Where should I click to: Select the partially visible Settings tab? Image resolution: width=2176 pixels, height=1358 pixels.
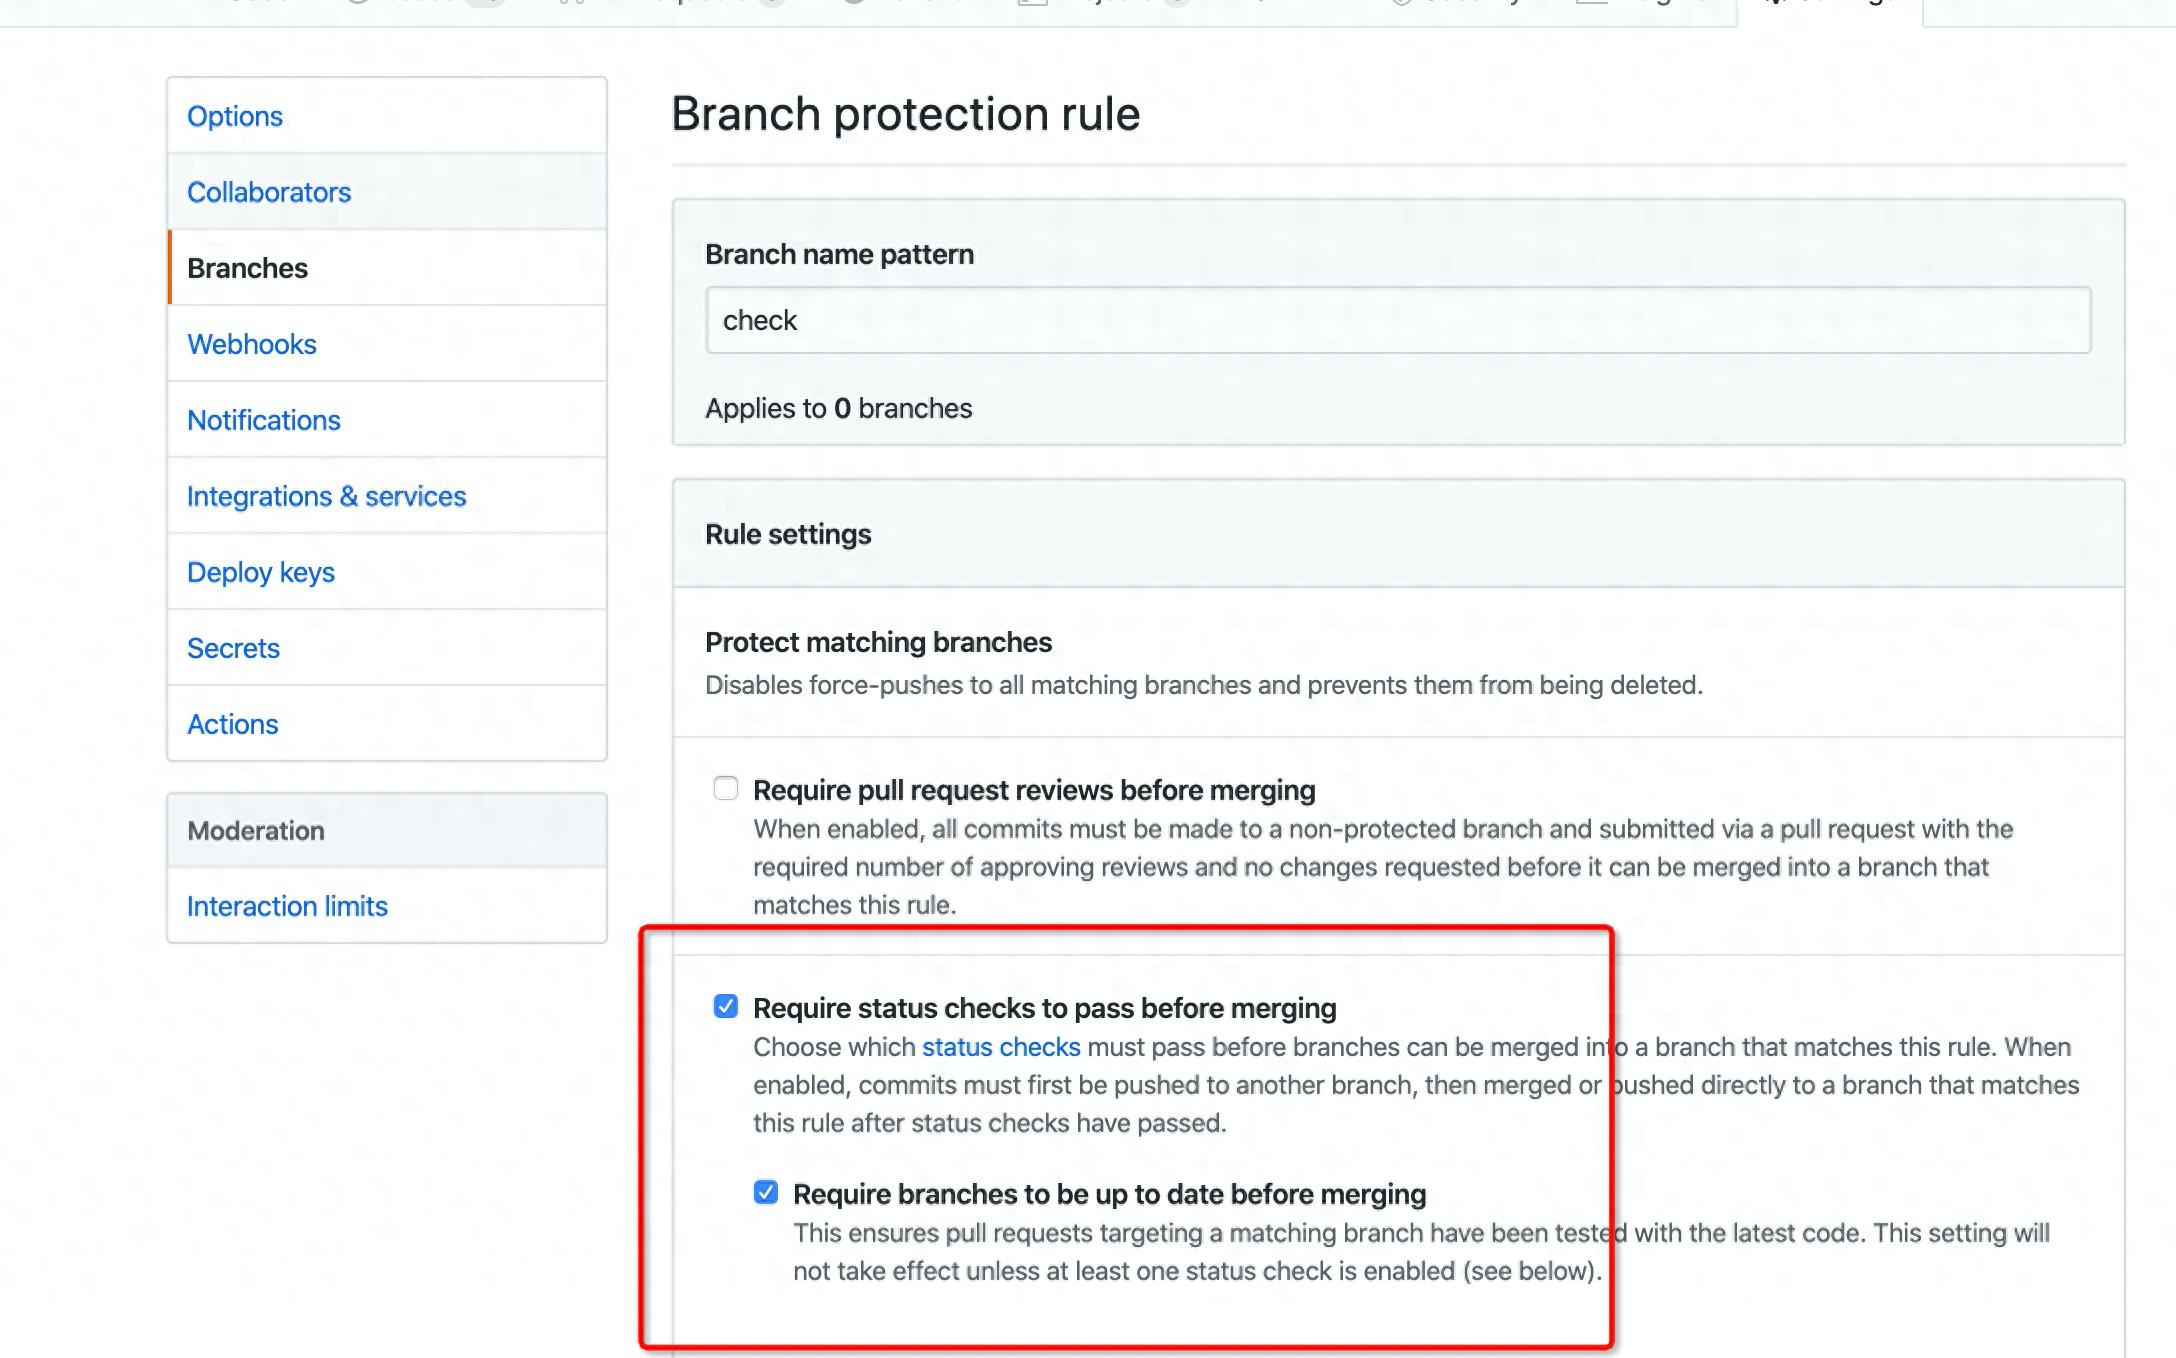tap(1830, 8)
